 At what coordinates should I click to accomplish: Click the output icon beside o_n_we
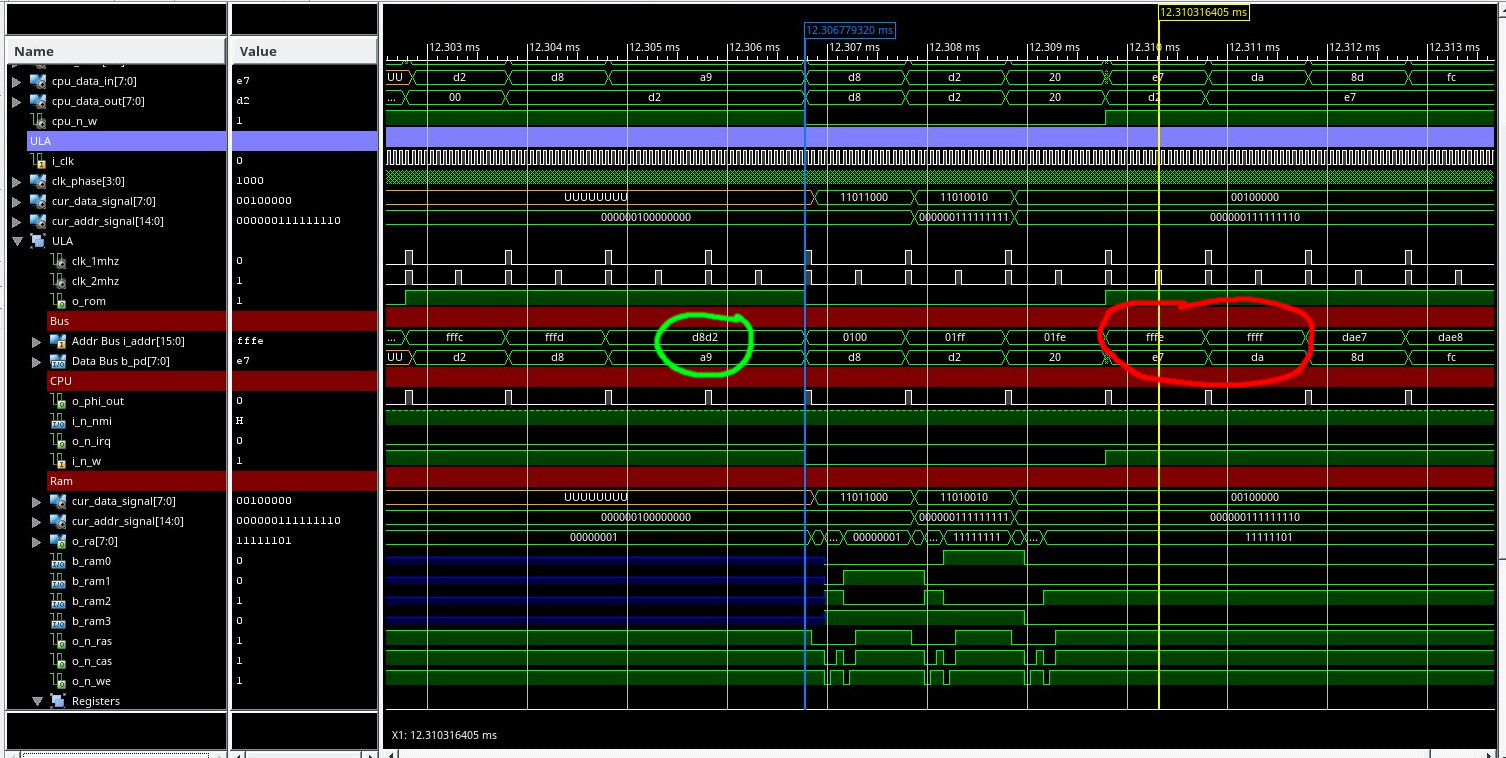[58, 681]
